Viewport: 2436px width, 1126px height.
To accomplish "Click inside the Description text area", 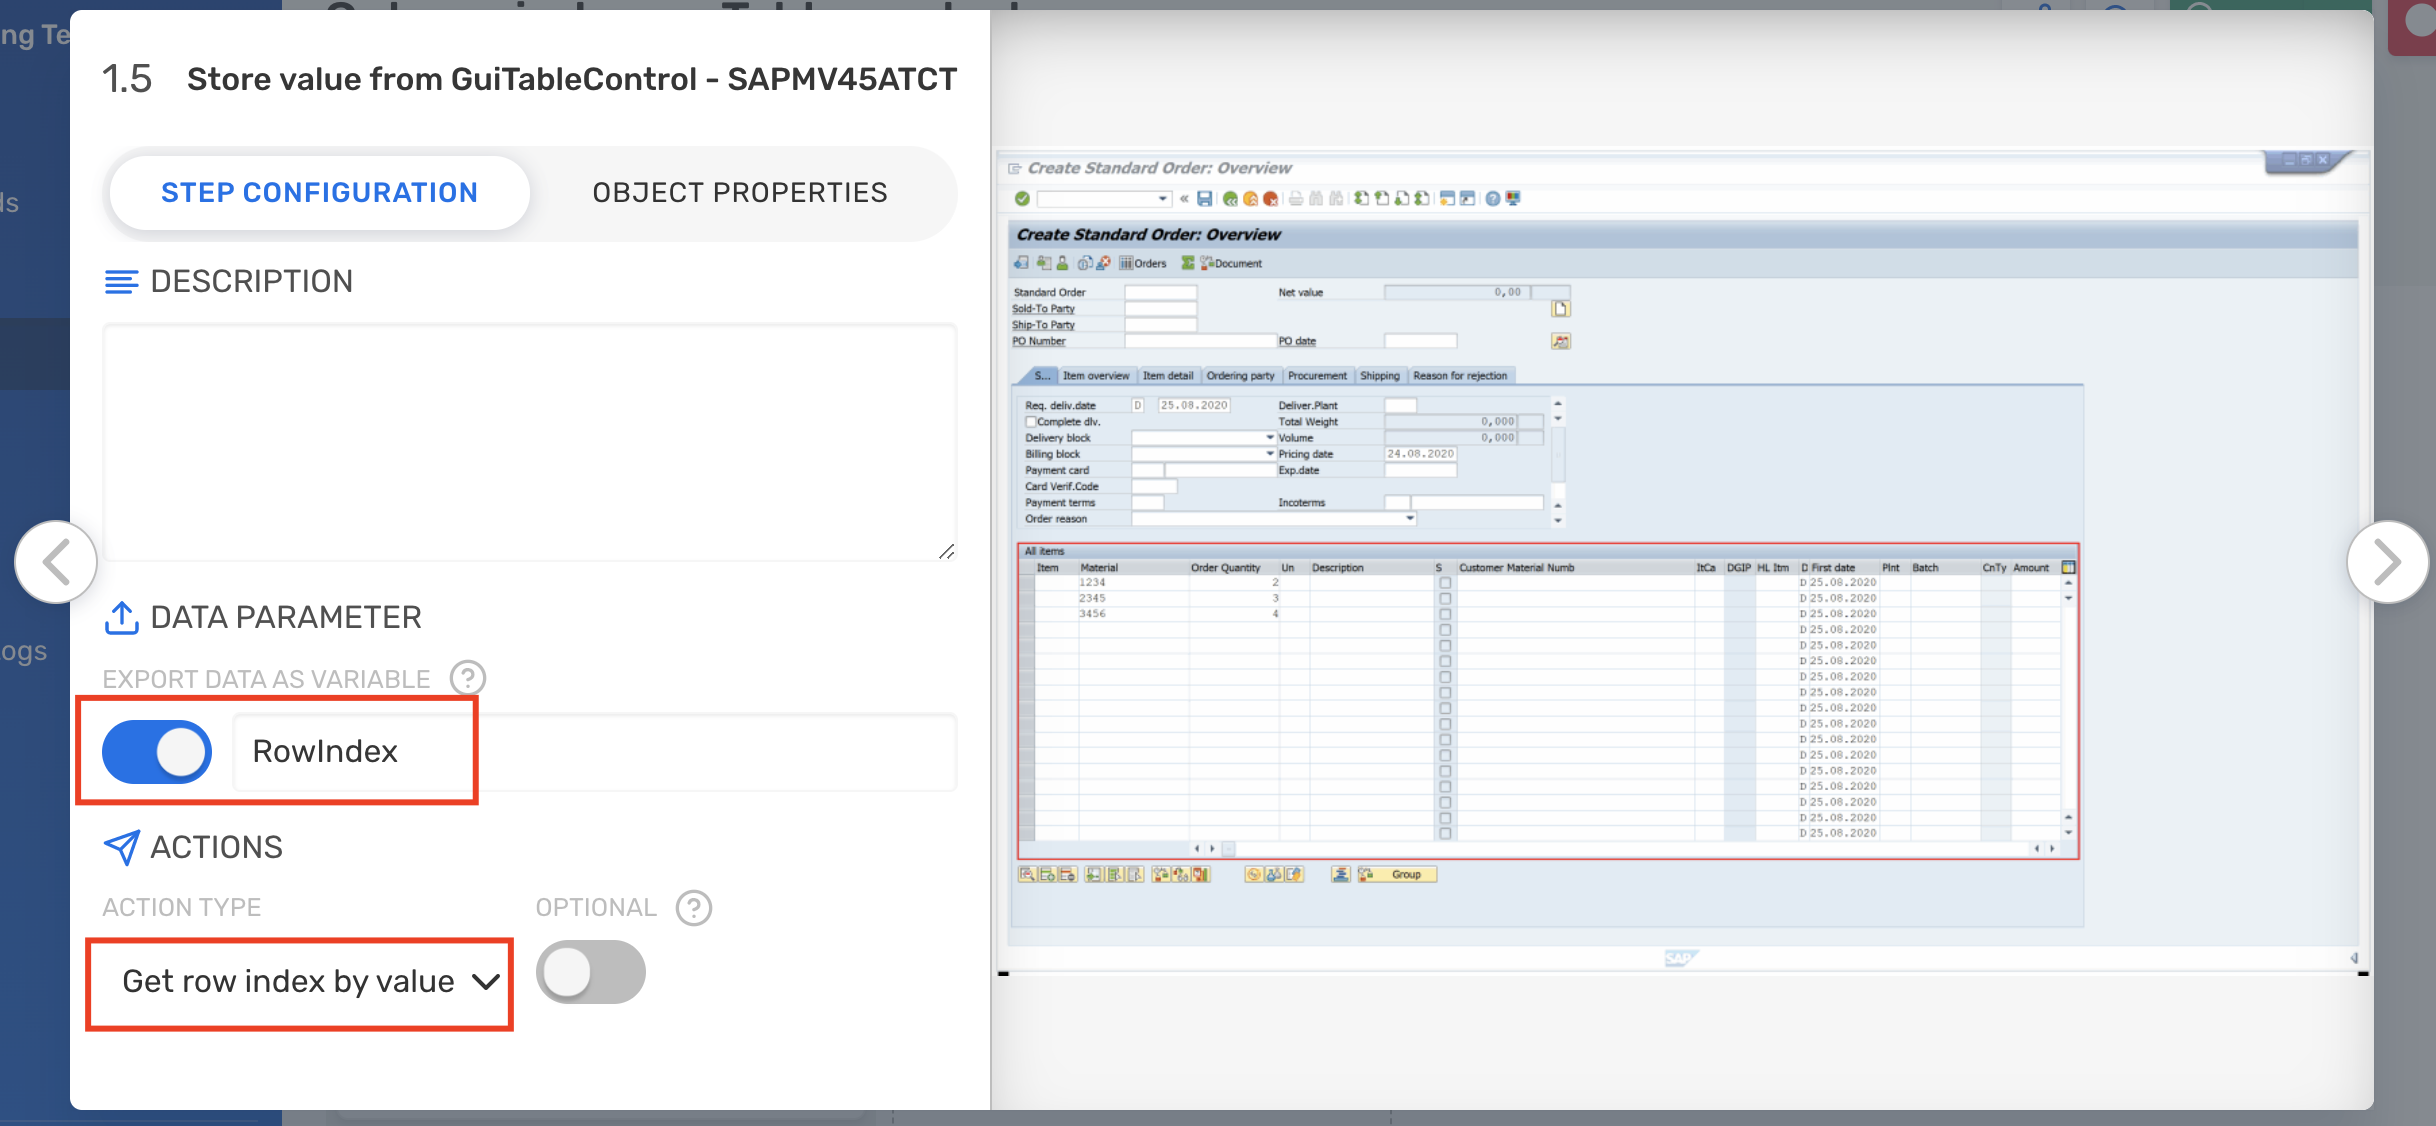I will (529, 440).
